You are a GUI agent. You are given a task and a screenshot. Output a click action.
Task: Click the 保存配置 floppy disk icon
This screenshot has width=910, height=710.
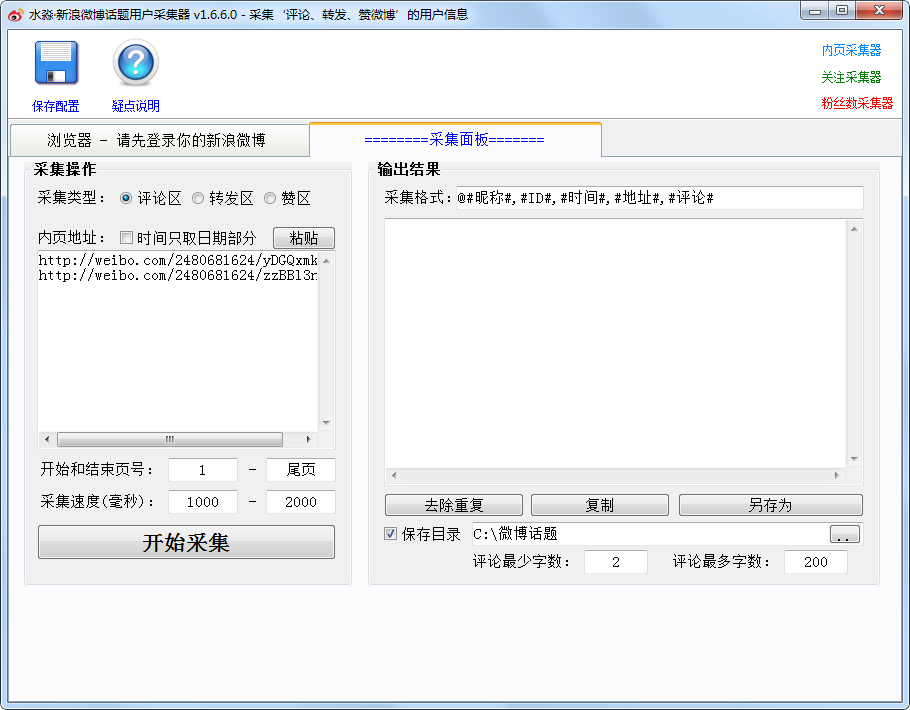56,63
